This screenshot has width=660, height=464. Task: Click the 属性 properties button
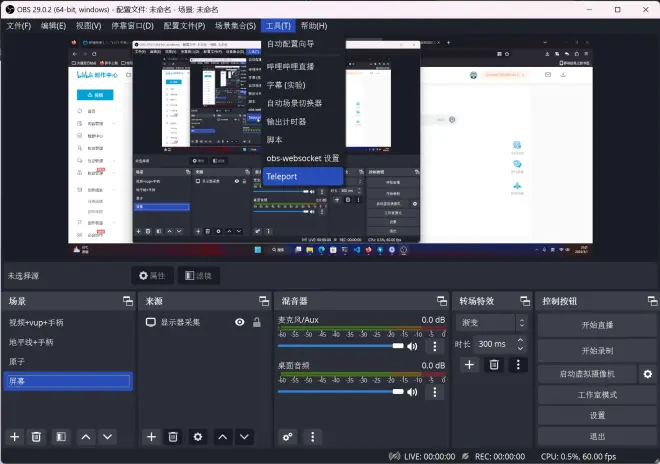[x=152, y=276]
